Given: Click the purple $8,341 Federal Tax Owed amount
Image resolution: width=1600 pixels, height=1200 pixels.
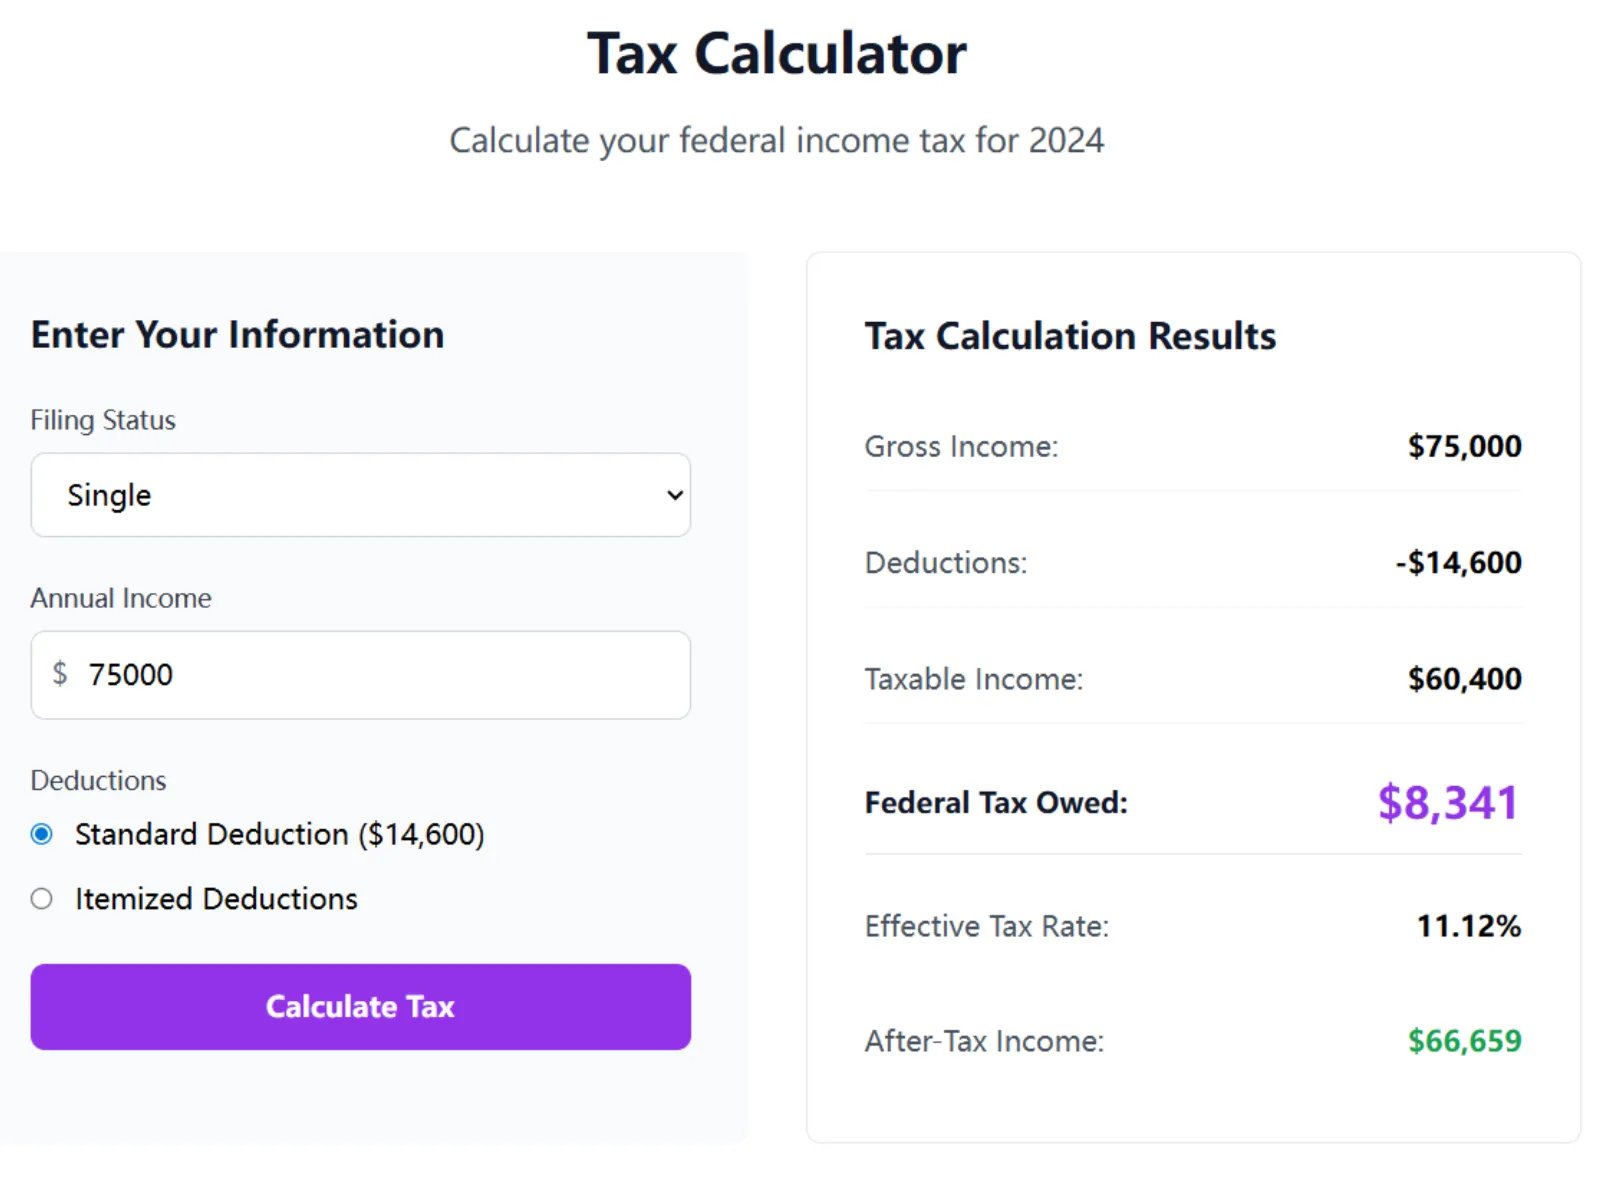Looking at the screenshot, I should 1447,802.
